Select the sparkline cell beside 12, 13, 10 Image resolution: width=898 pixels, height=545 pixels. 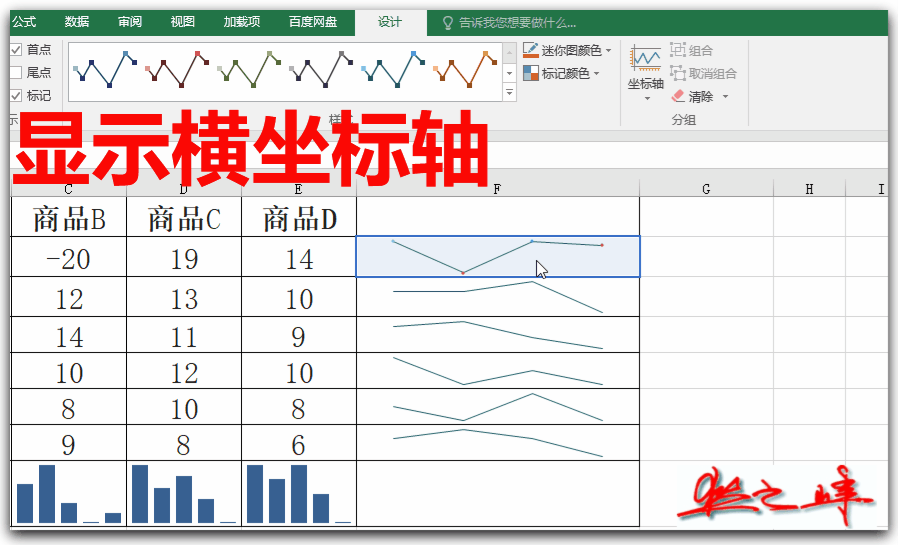coord(498,297)
